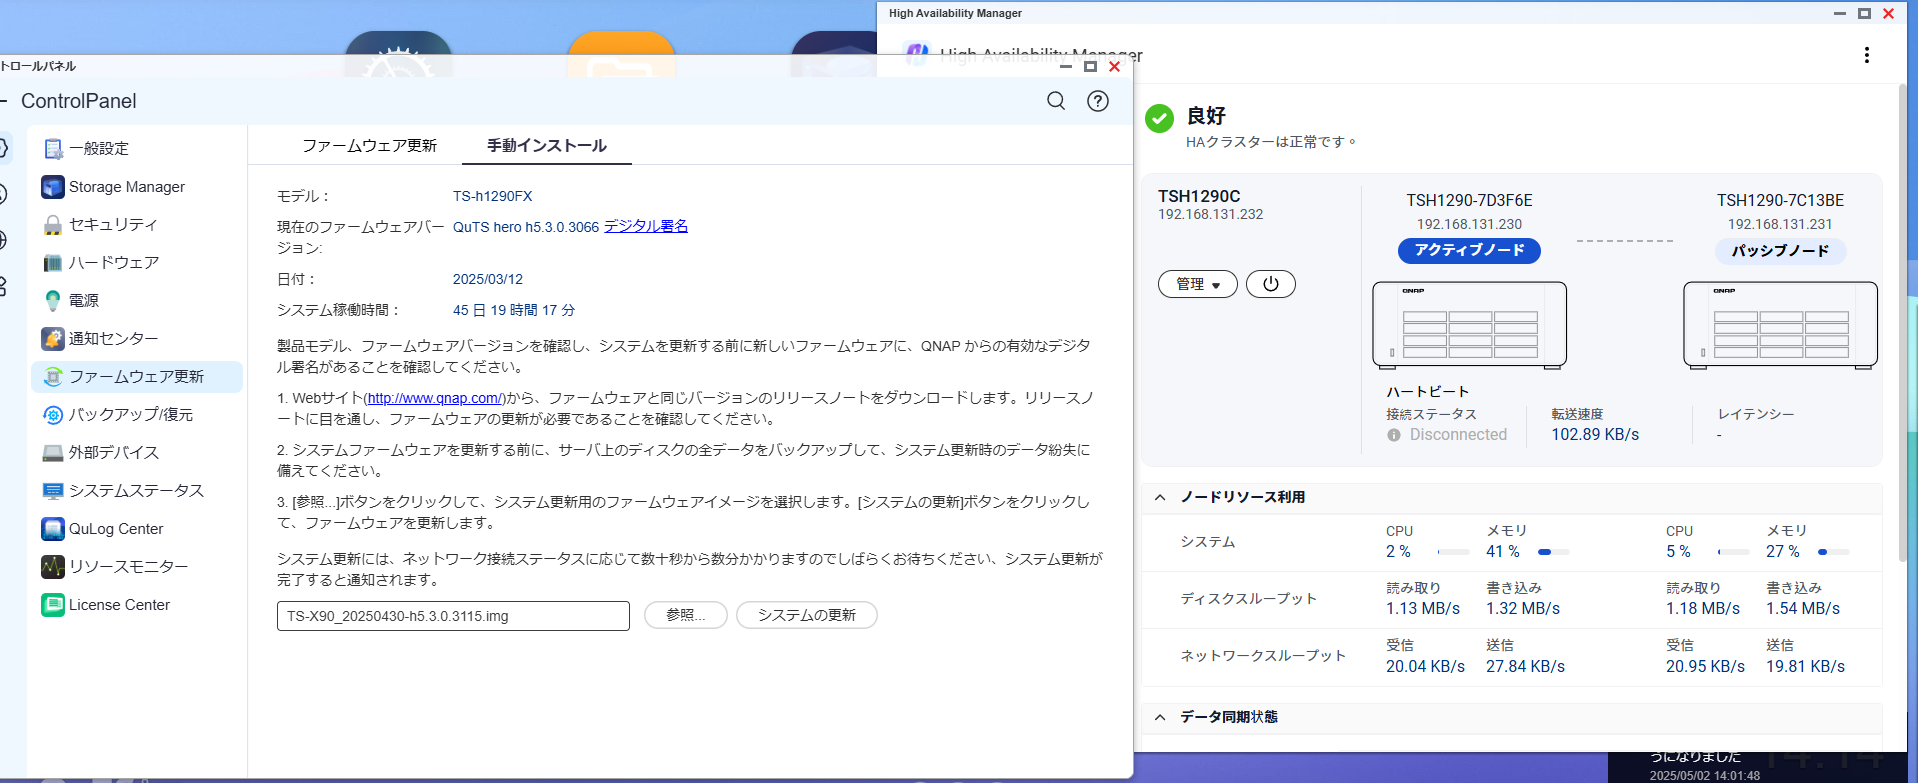Open 電源 settings in sidebar
Image resolution: width=1918 pixels, height=783 pixels.
pyautogui.click(x=135, y=301)
